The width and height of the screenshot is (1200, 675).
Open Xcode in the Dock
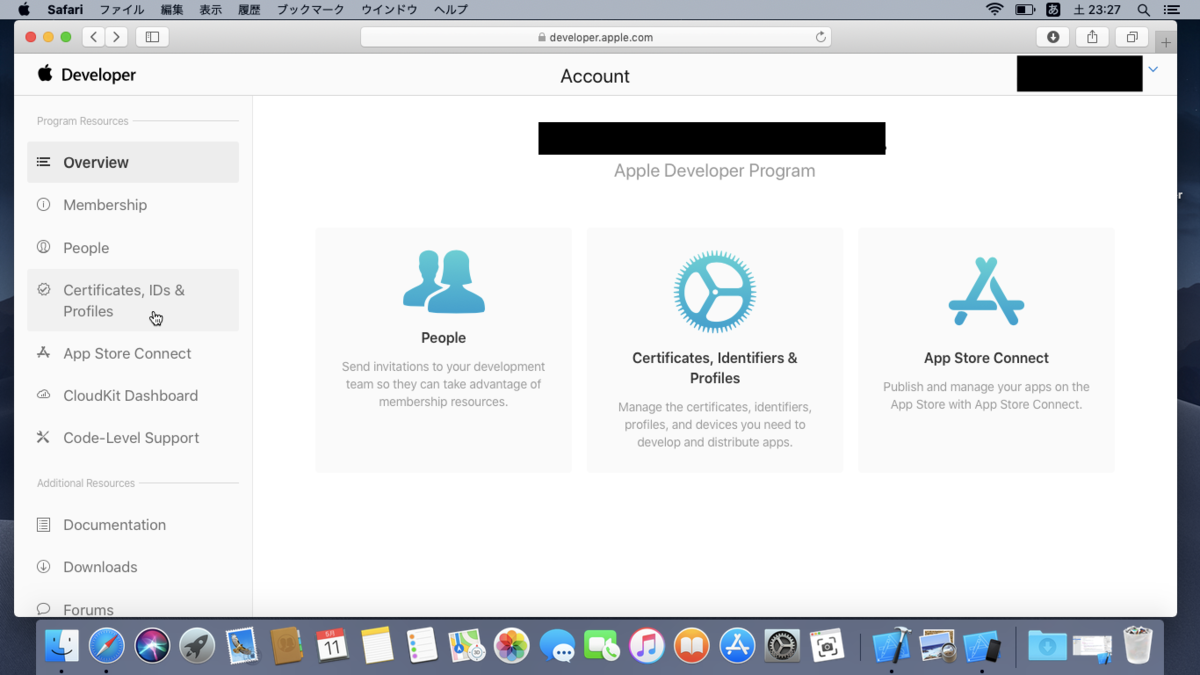pos(891,646)
